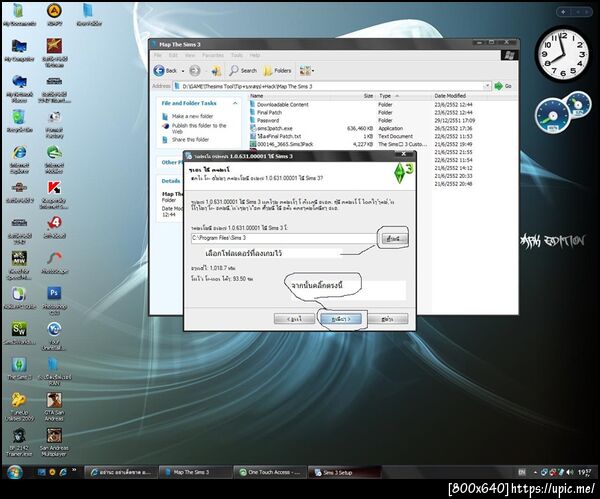Toggle the Folders pane button
Screen dimensions: 600x499
click(x=277, y=70)
